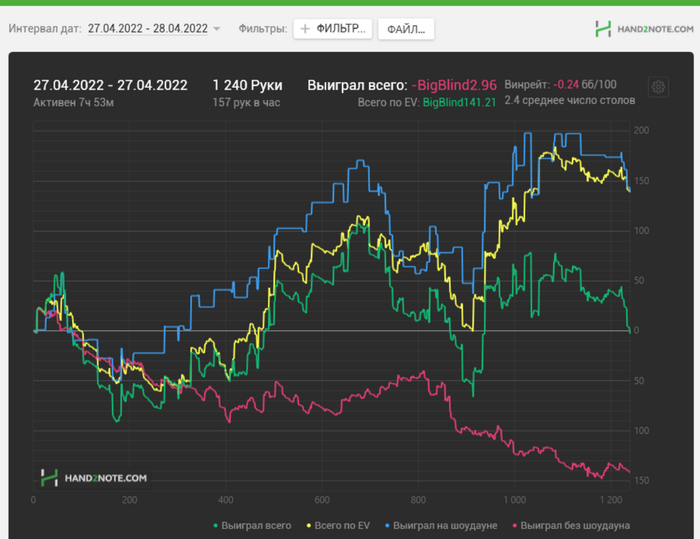Add a new filter with ФИЛЬТР button
Image resolution: width=700 pixels, height=539 pixels.
[333, 29]
